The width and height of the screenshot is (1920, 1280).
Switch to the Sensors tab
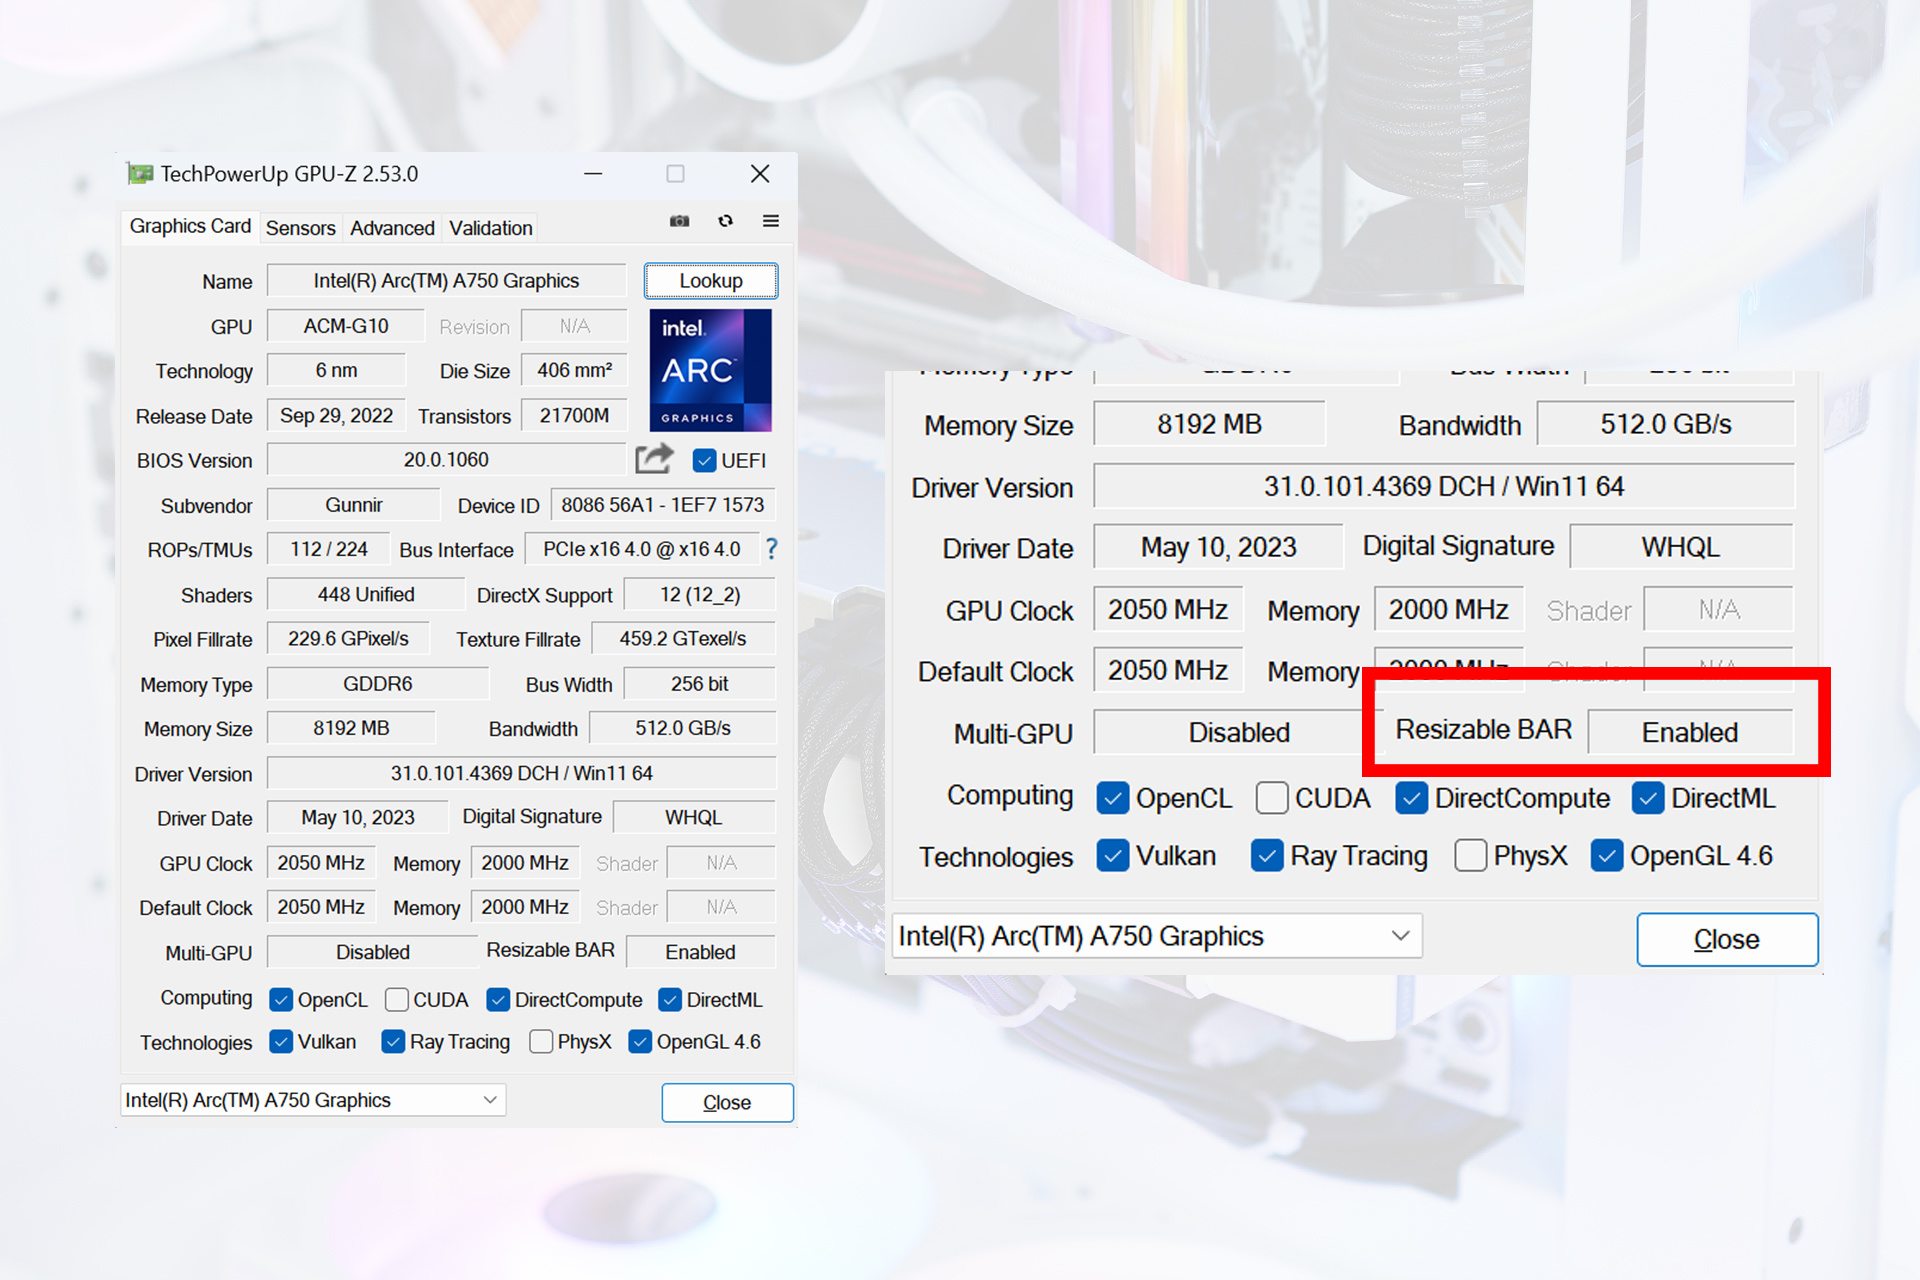pyautogui.click(x=300, y=228)
